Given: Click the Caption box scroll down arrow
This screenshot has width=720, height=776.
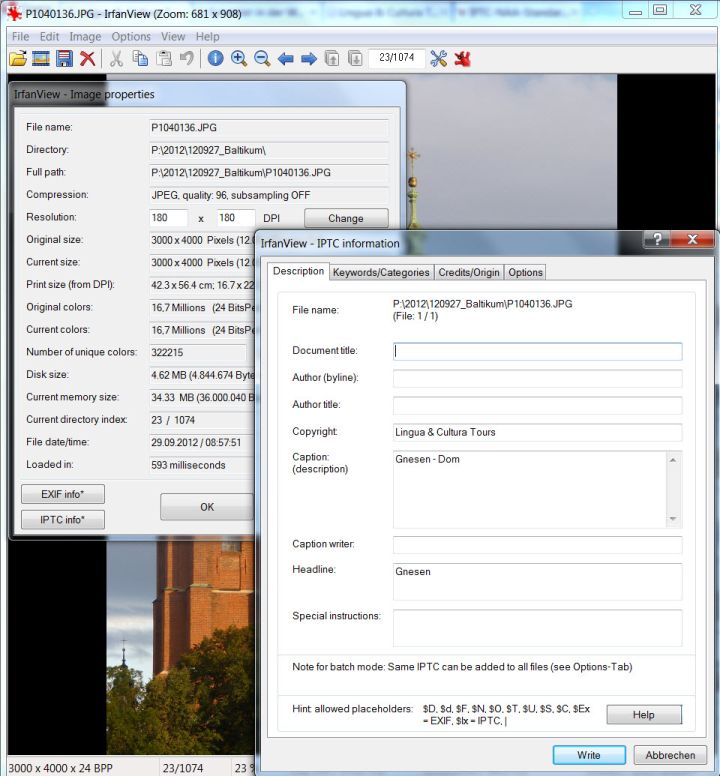Looking at the screenshot, I should pyautogui.click(x=673, y=519).
